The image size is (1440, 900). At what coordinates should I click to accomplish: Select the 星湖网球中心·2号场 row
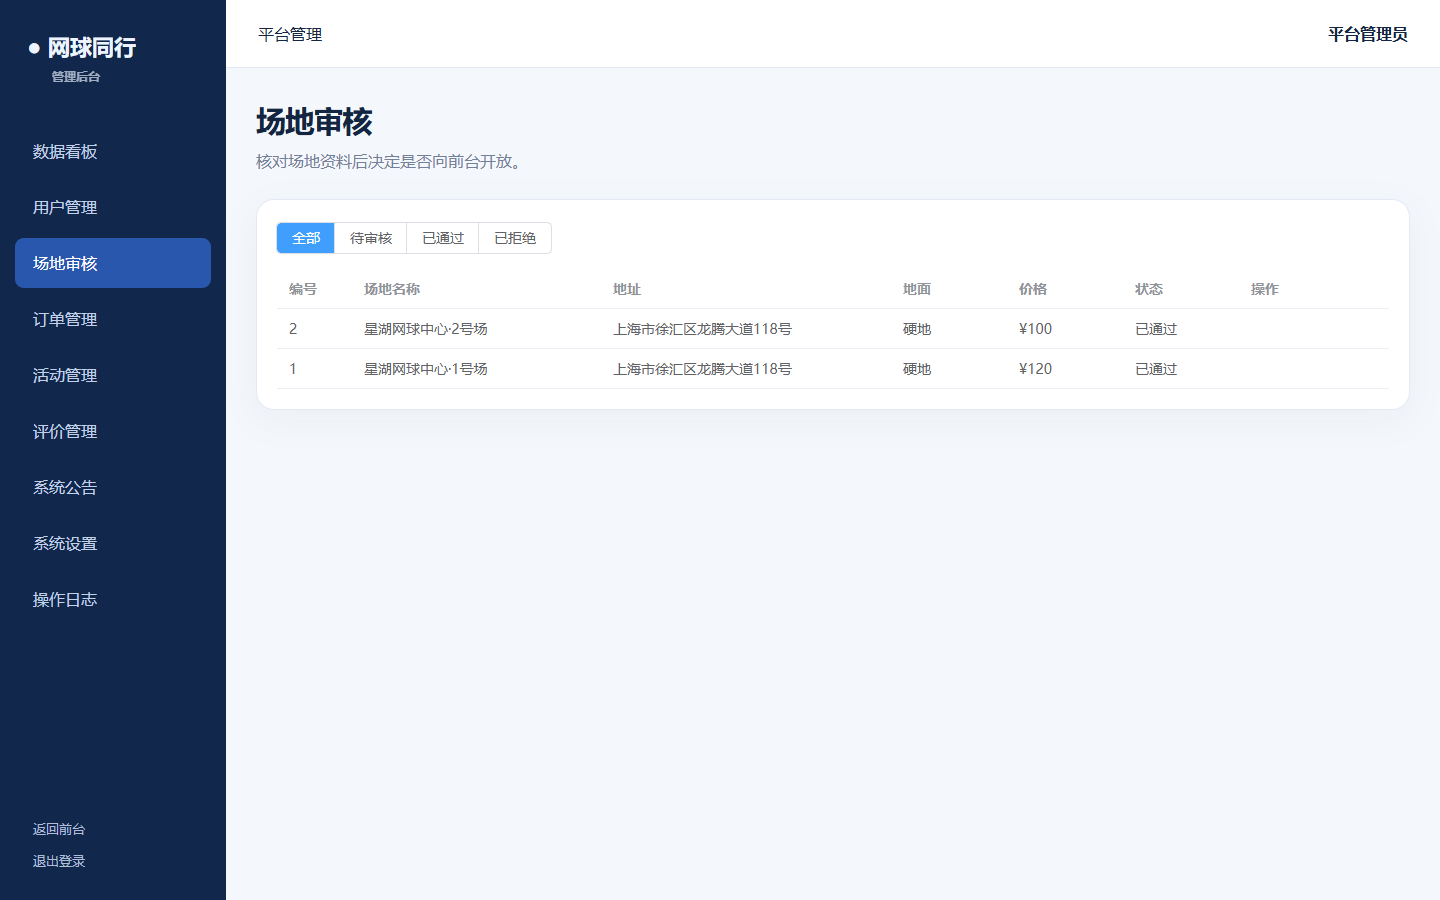[832, 329]
